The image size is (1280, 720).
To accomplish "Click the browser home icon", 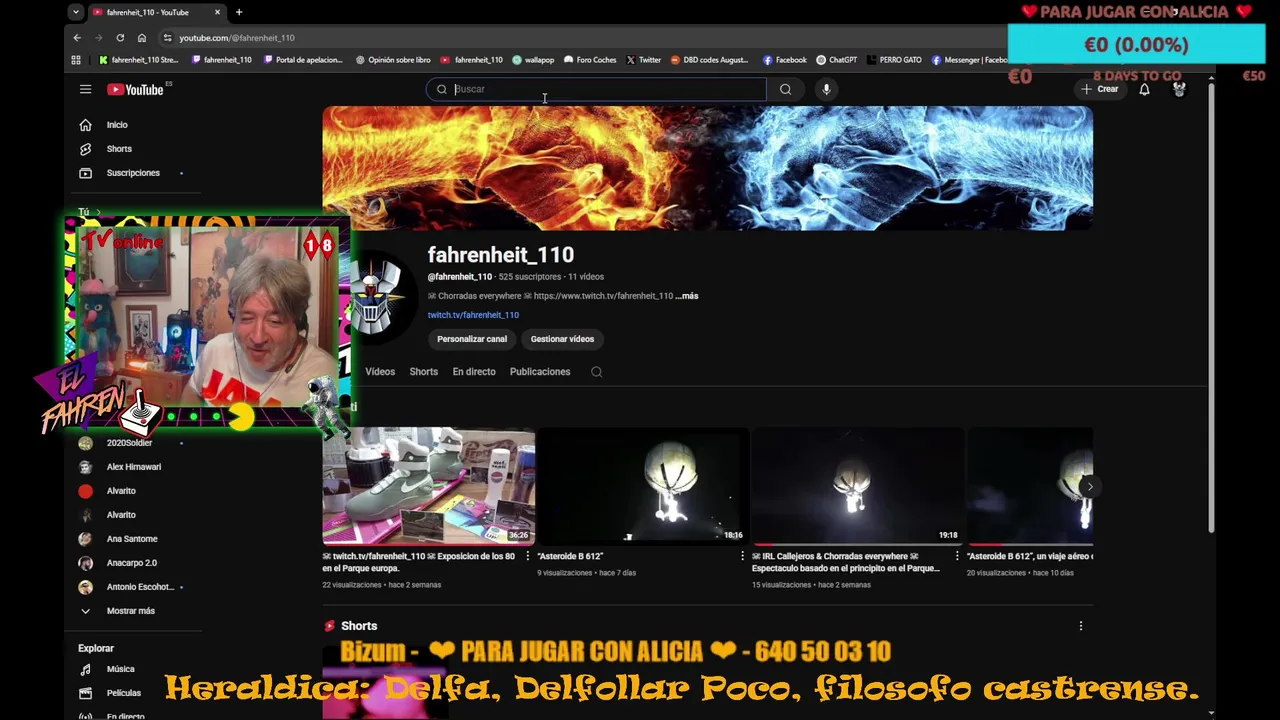I will click(x=142, y=38).
